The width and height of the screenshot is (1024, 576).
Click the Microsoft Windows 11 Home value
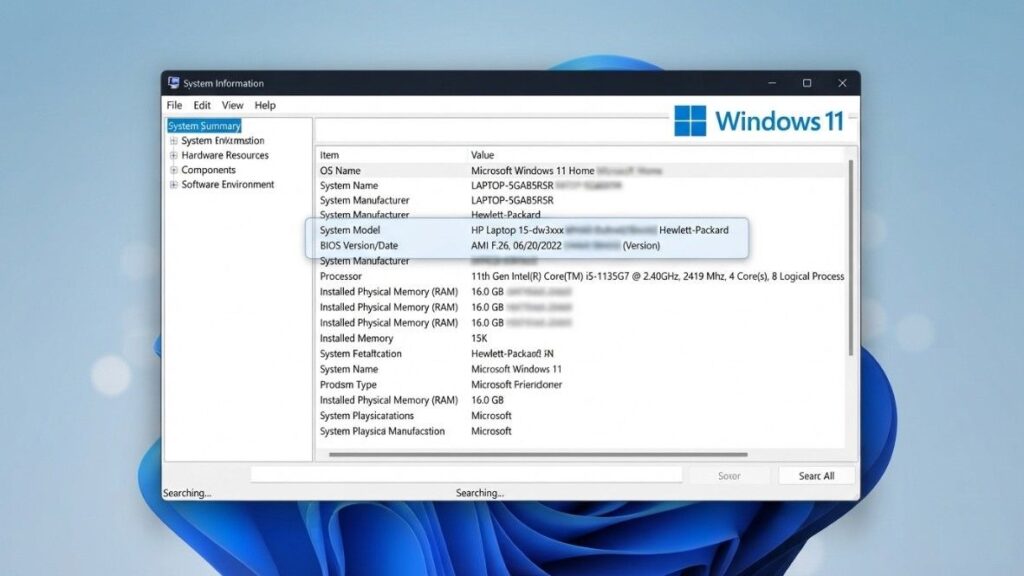click(532, 170)
